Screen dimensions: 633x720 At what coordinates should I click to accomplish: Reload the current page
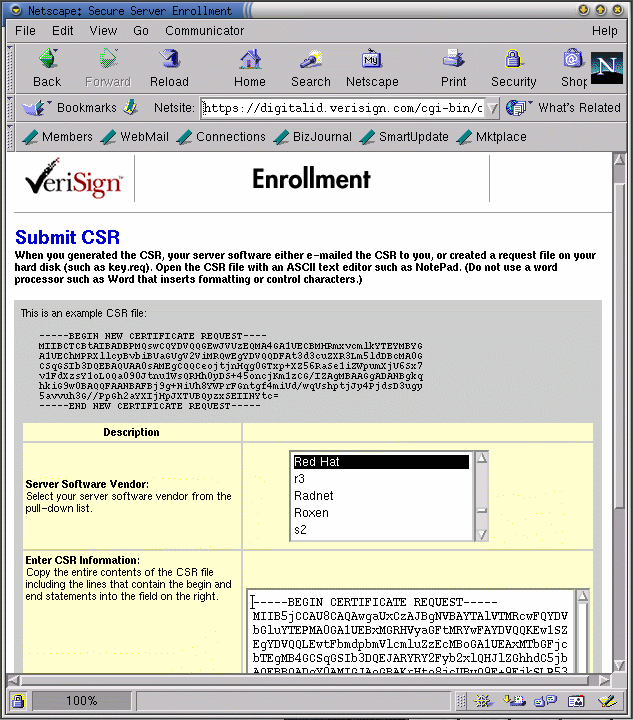coord(169,67)
